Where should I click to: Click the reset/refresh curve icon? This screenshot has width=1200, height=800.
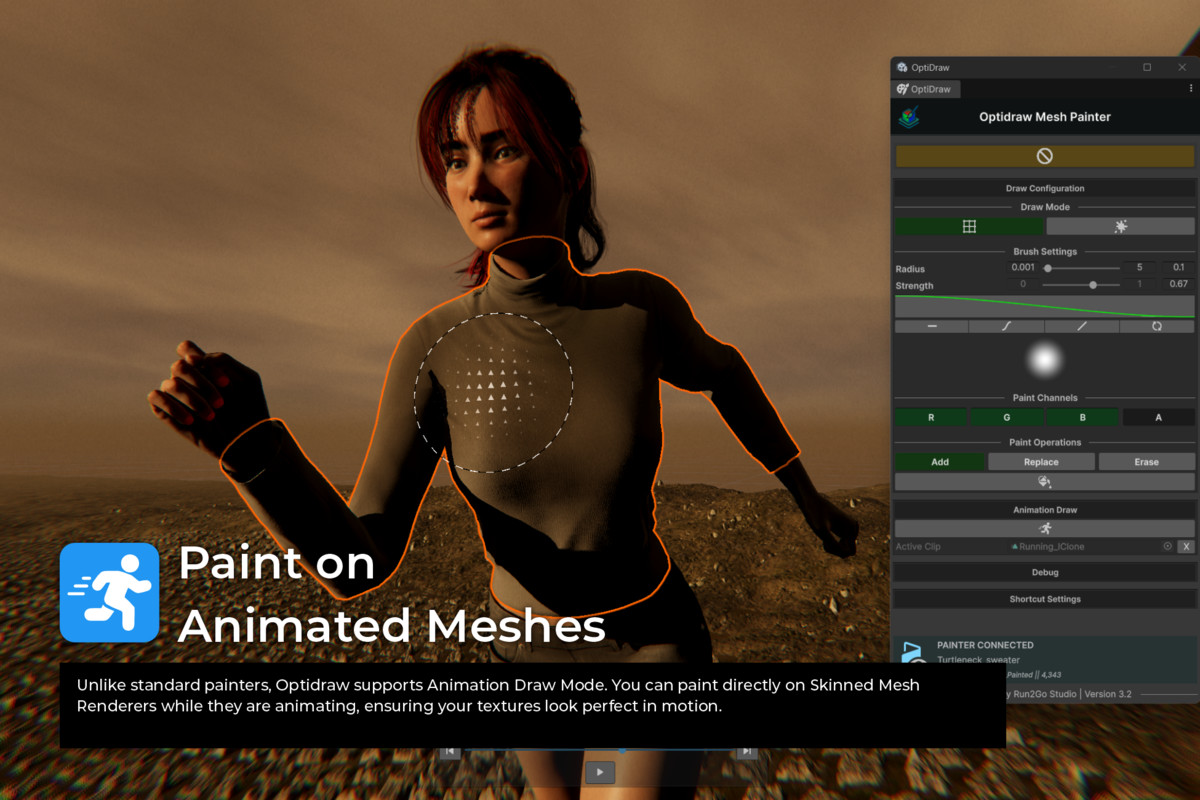click(1157, 326)
